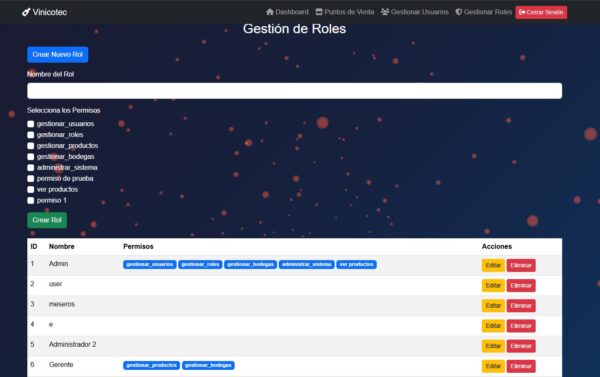Open the Puntos de Venta menu item
This screenshot has height=377, width=600.
344,12
